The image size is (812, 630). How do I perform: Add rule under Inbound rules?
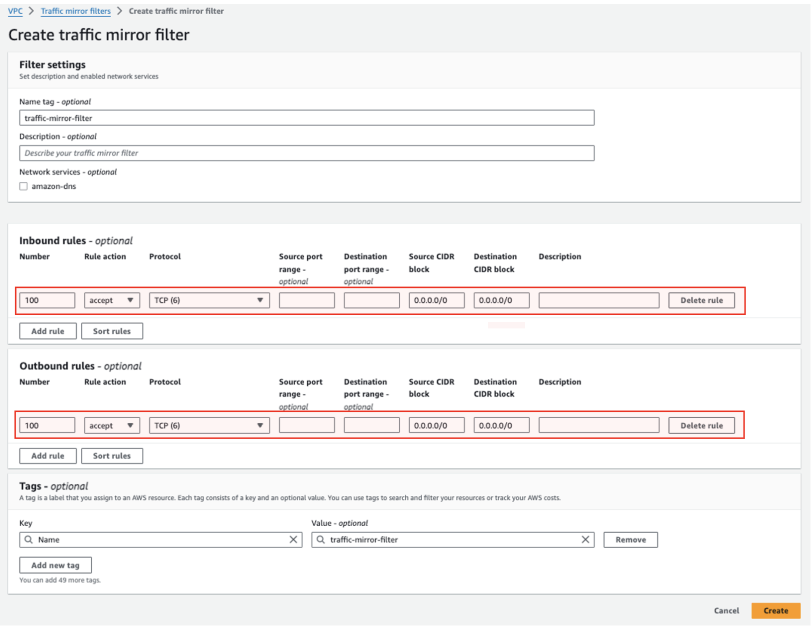46,331
